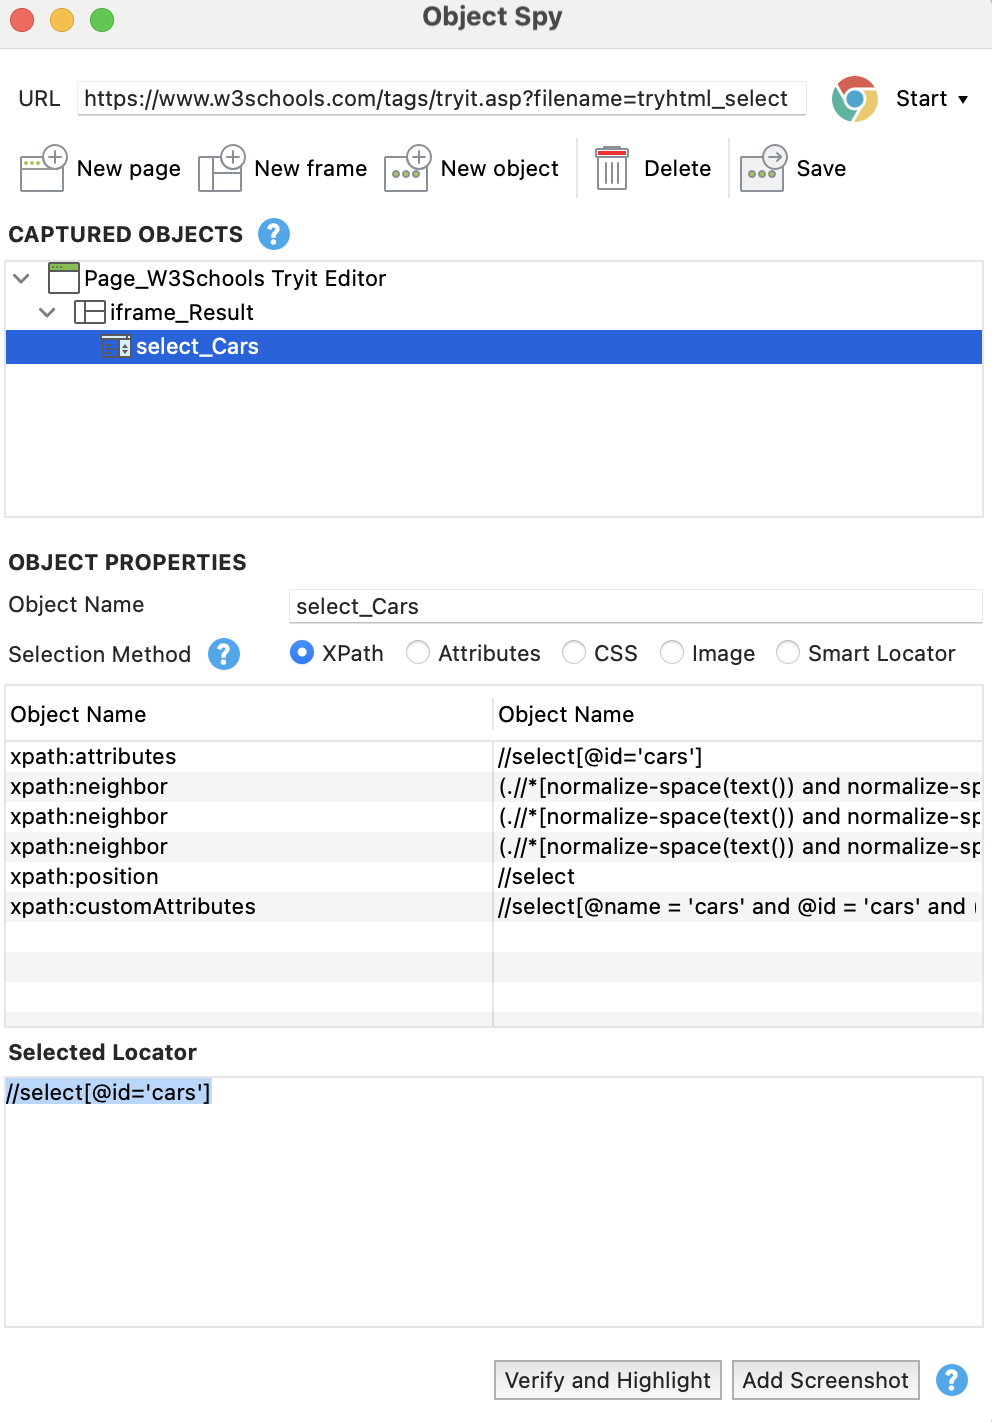The height and width of the screenshot is (1422, 992).
Task: Click the Add Screenshot button
Action: tap(825, 1380)
